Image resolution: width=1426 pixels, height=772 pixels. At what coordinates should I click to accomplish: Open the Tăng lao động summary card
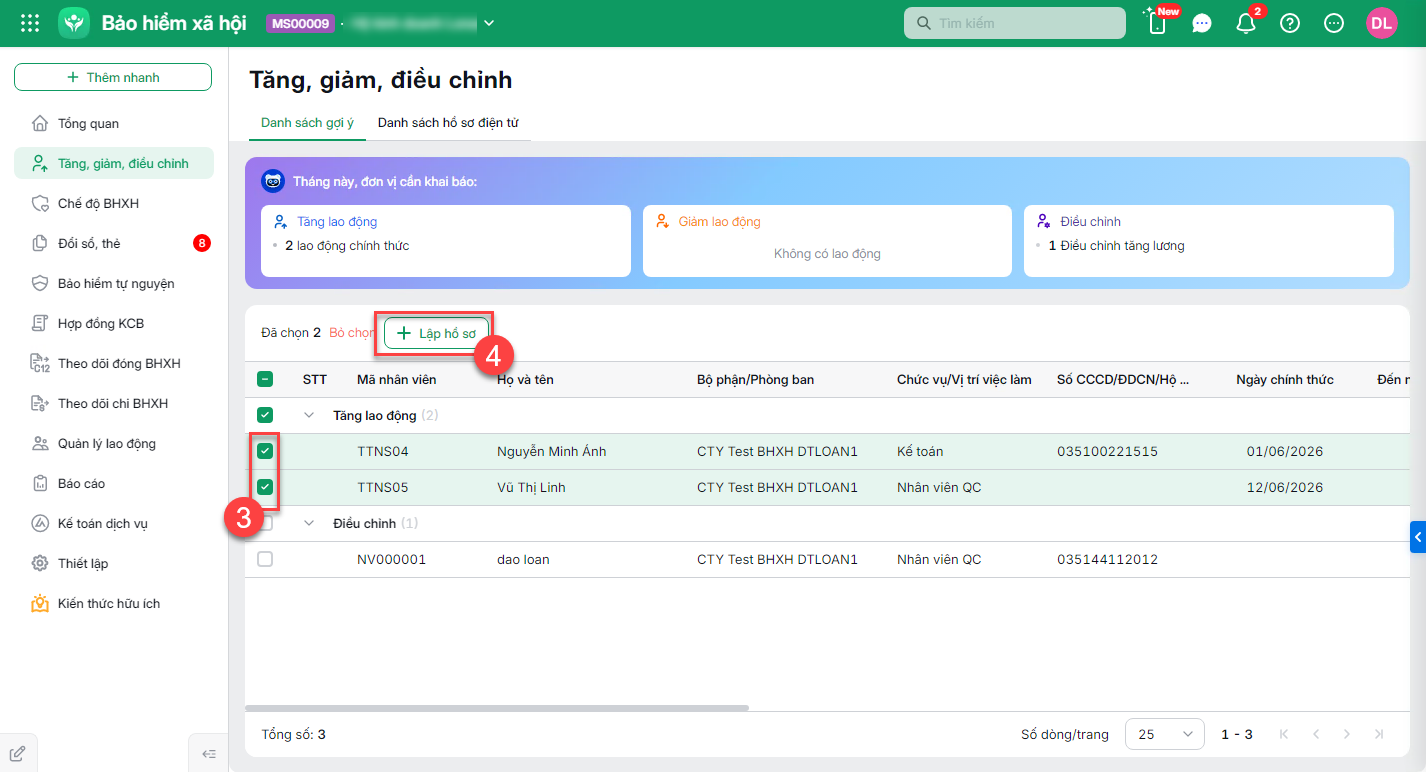[446, 241]
